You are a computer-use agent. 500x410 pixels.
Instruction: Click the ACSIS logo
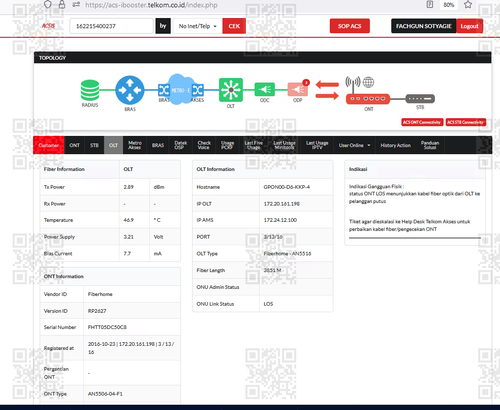pos(48,26)
